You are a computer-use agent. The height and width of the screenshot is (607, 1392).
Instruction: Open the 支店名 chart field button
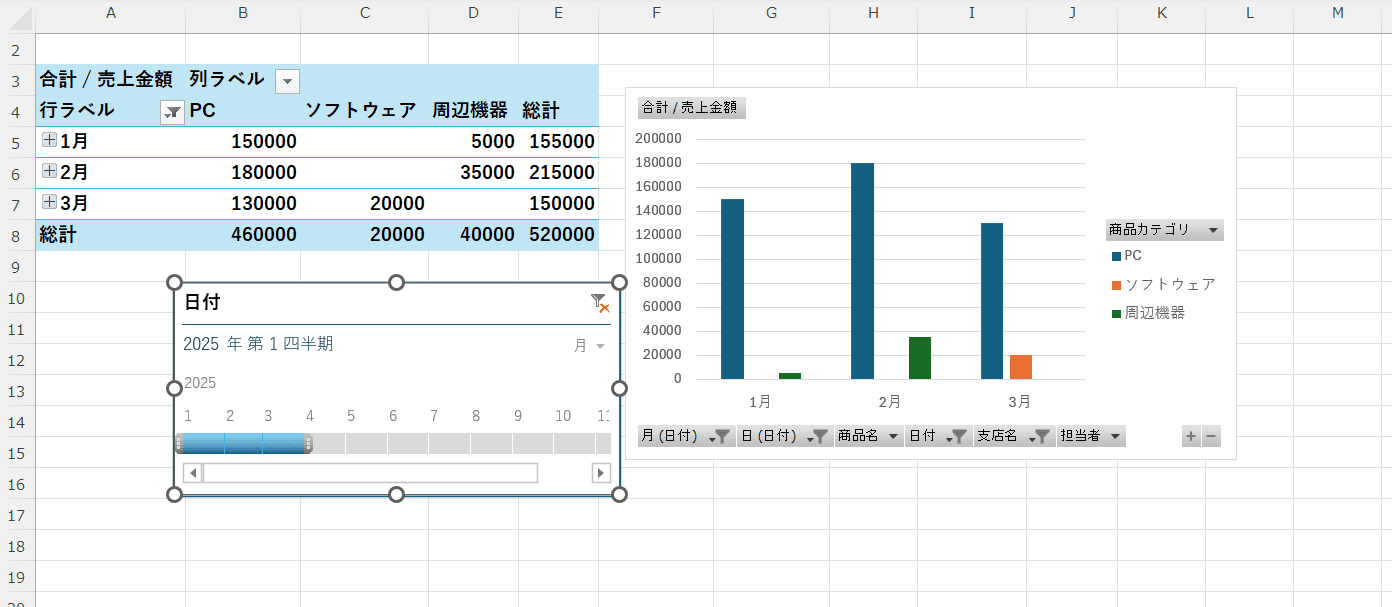coord(1014,436)
